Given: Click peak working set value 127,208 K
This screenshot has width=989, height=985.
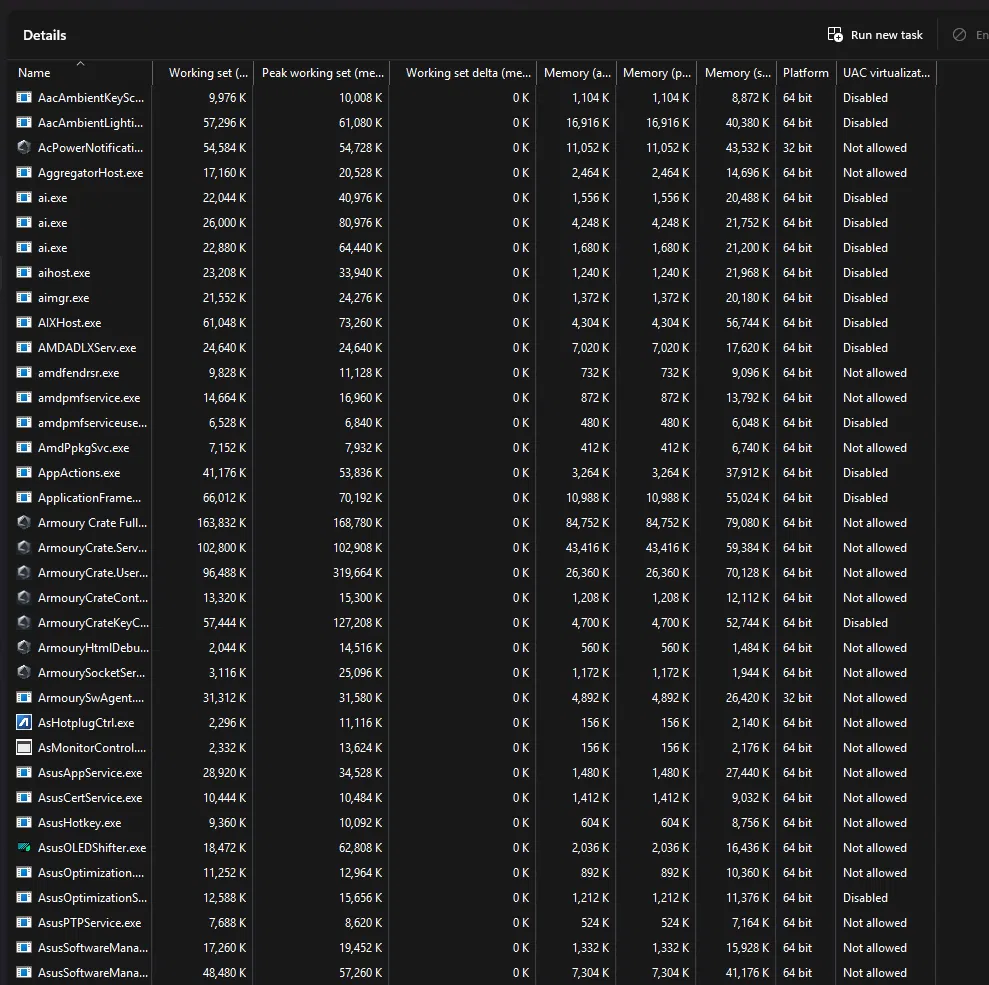Looking at the screenshot, I should coord(358,623).
